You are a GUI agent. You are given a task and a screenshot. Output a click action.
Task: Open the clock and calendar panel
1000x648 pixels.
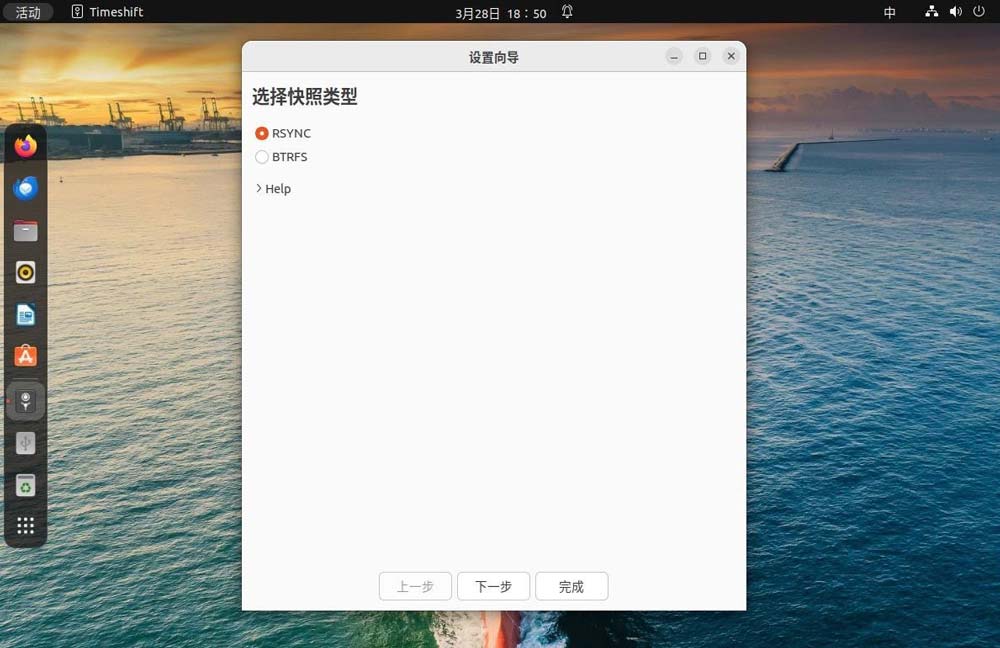point(500,12)
